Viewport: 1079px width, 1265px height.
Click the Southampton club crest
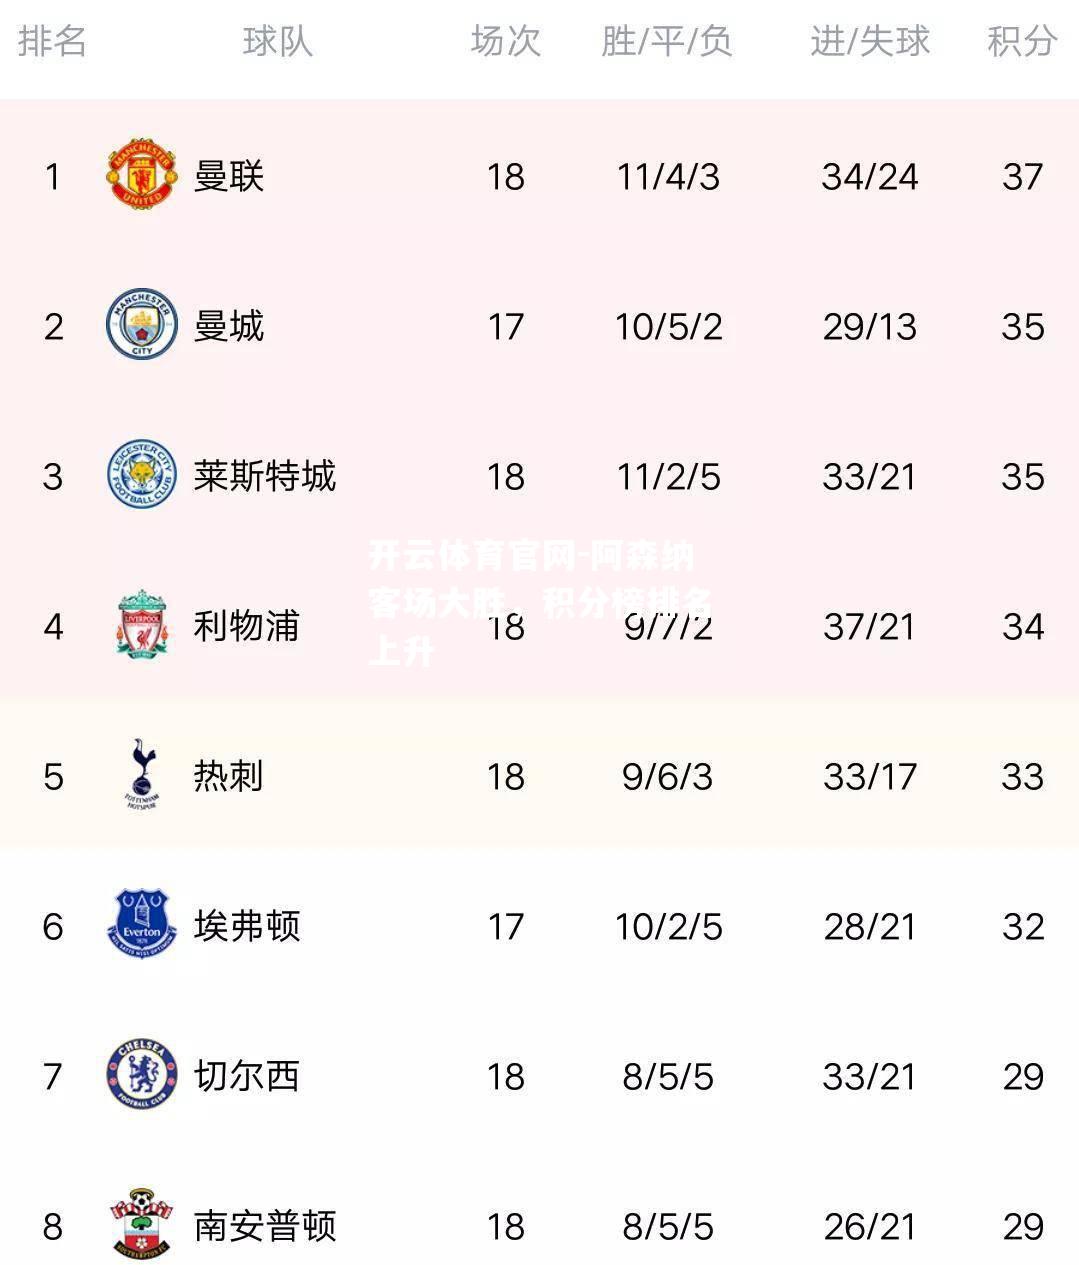pos(142,1224)
